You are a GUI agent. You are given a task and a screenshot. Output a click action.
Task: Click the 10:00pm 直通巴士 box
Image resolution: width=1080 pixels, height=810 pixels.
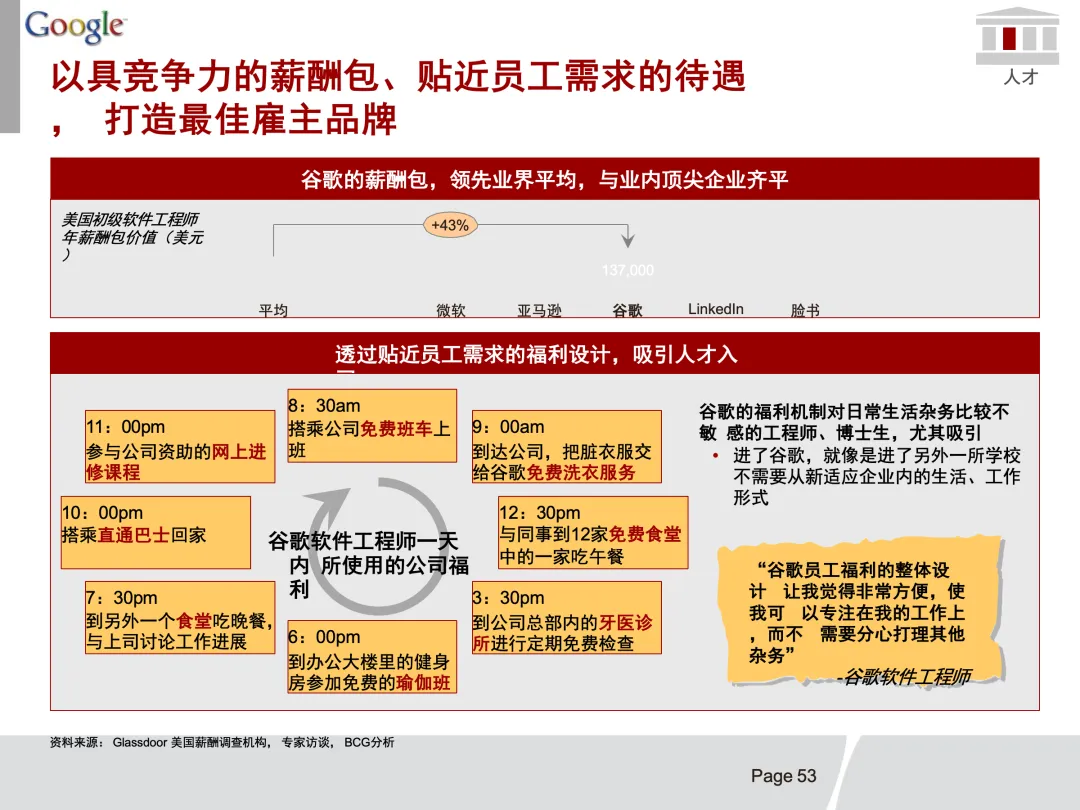pyautogui.click(x=156, y=532)
